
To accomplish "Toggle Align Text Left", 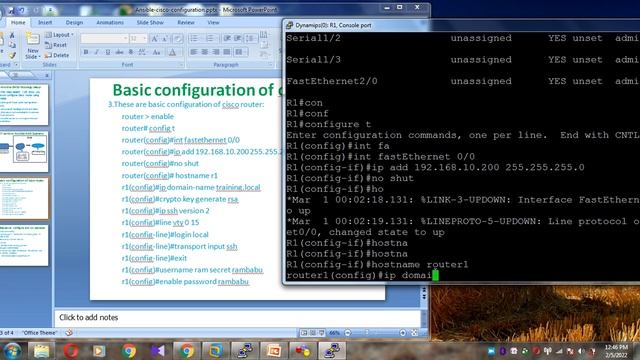I will coord(193,52).
